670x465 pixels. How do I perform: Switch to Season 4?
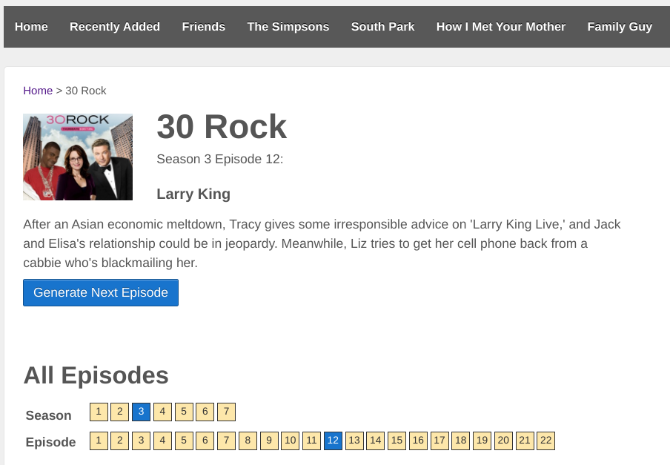pyautogui.click(x=163, y=412)
